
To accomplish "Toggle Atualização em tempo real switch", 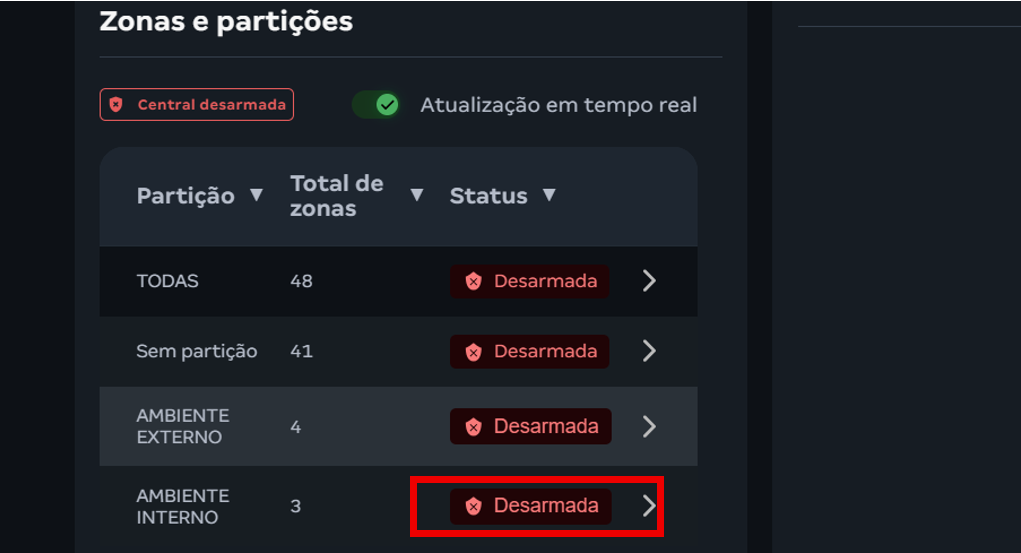I will click(x=376, y=105).
